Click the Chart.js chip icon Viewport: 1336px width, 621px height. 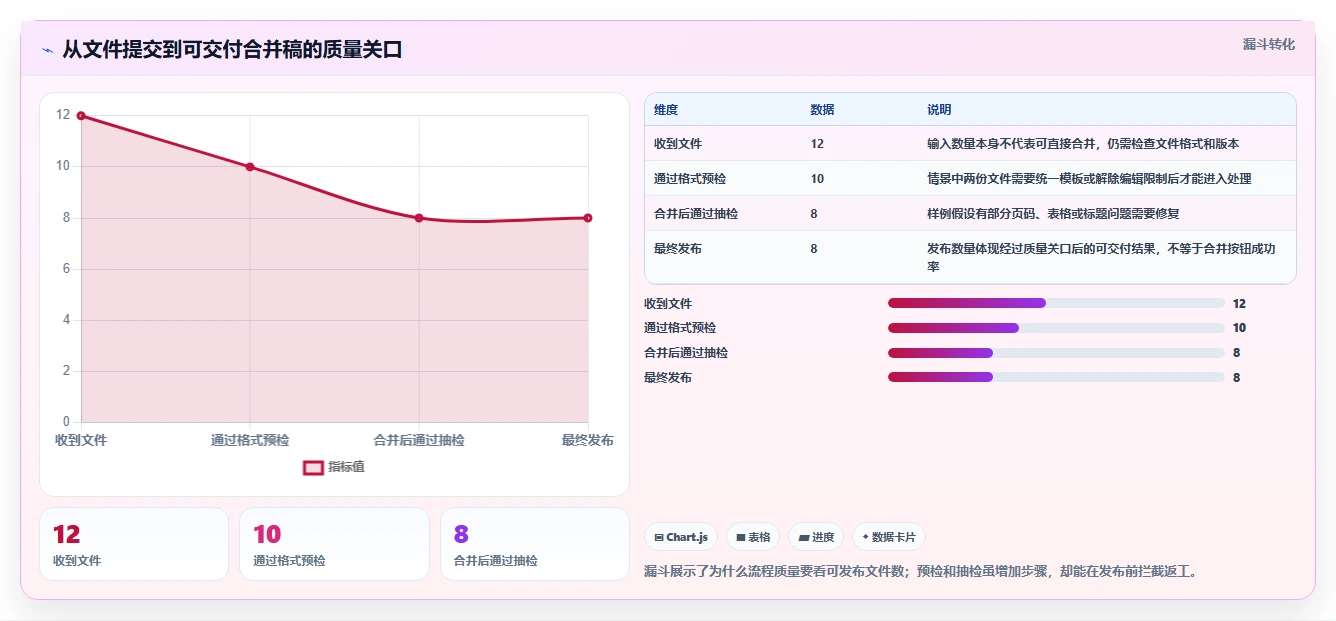[659, 538]
